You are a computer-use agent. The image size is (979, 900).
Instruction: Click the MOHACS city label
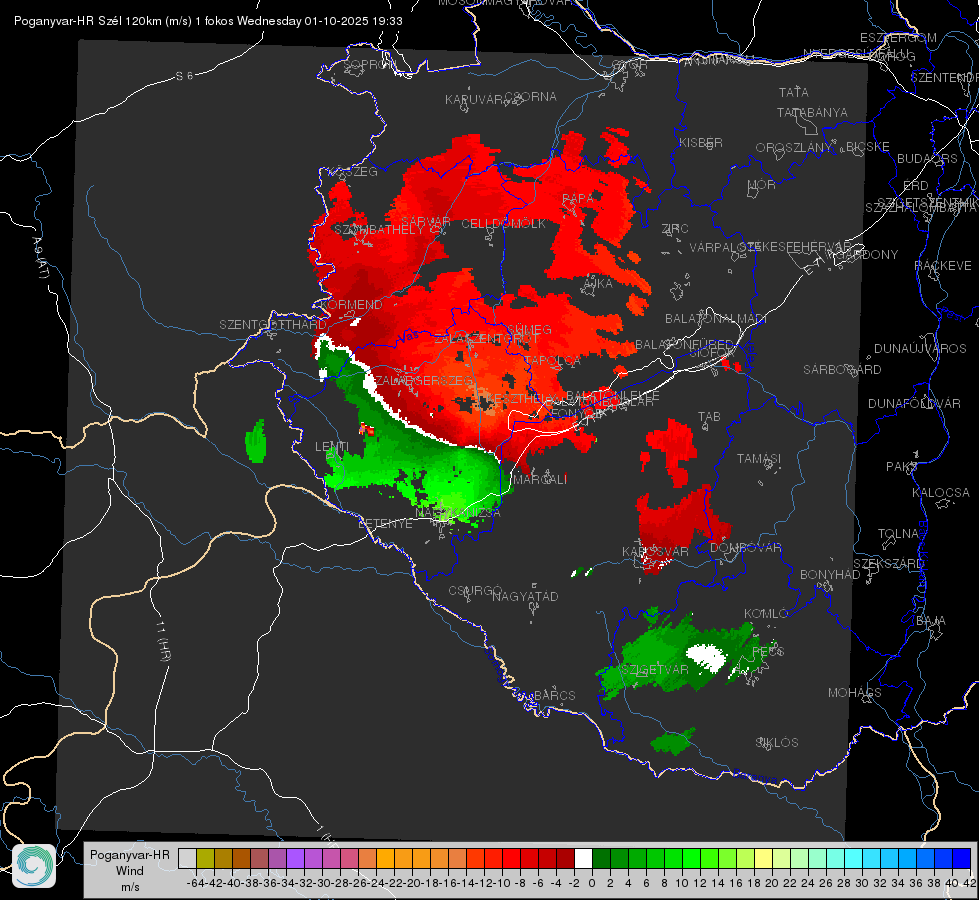click(855, 693)
